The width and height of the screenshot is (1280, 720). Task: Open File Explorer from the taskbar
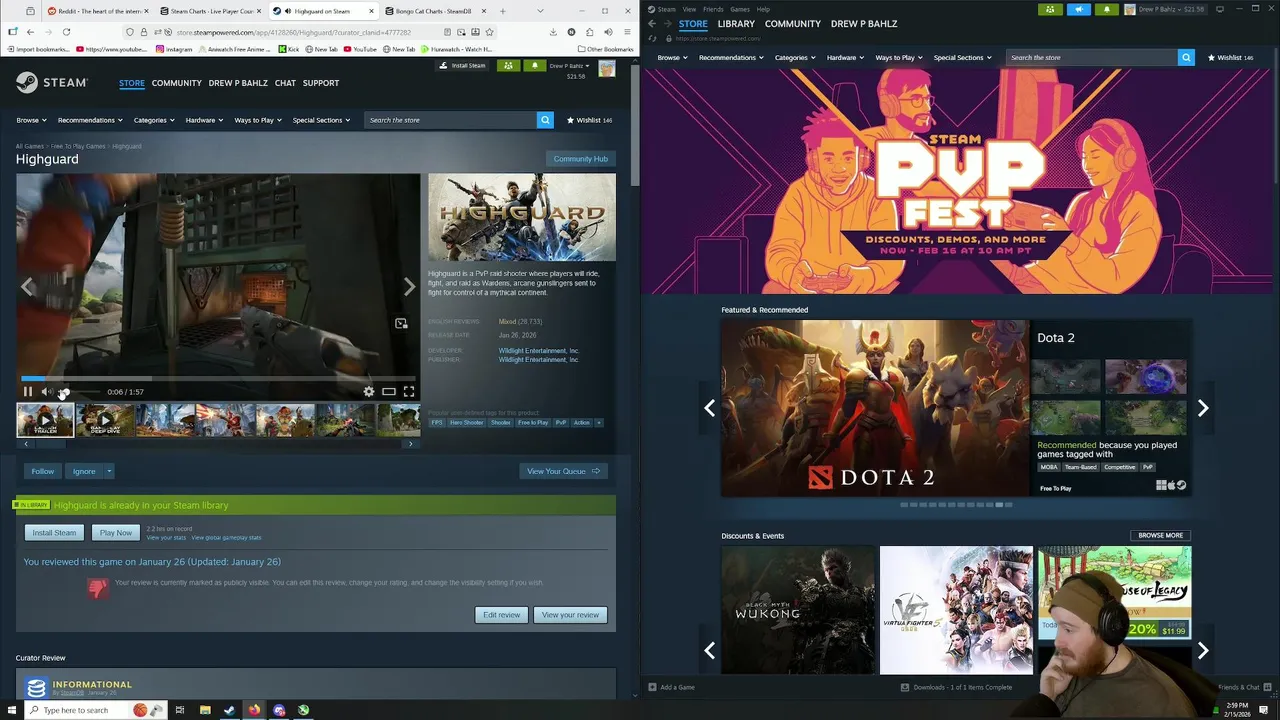(x=205, y=710)
